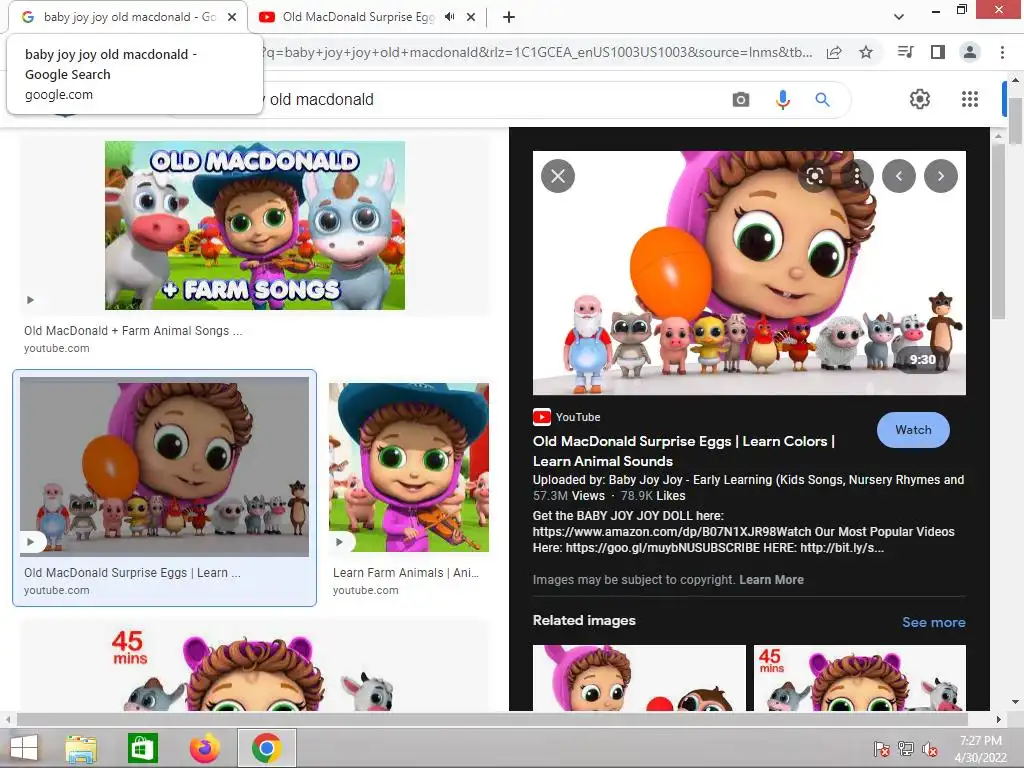The height and width of the screenshot is (768, 1024).
Task: Click the Chrome taskbar icon
Action: click(x=266, y=748)
